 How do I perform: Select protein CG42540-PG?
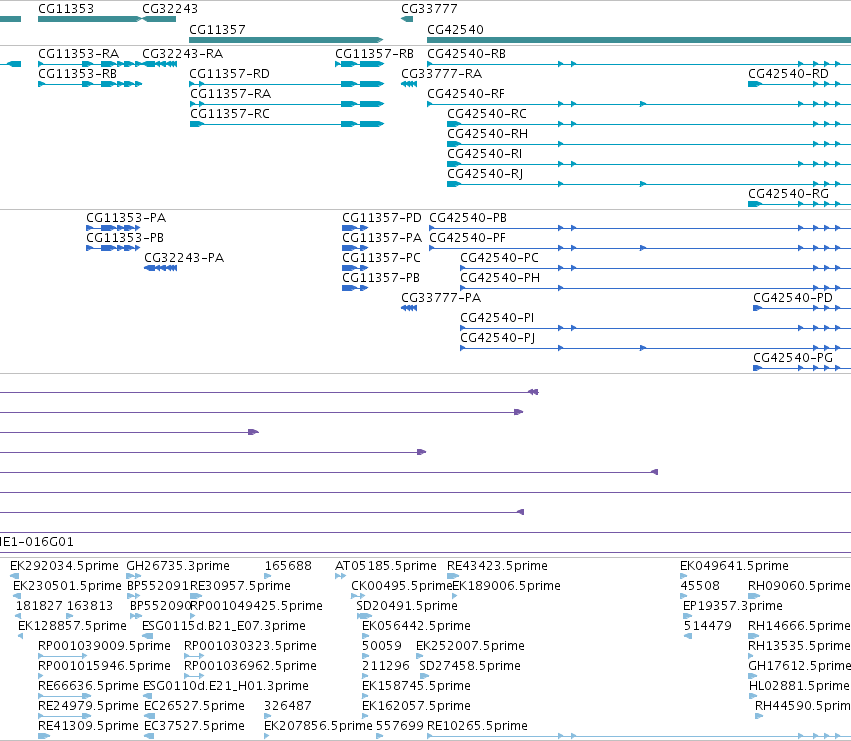(792, 359)
